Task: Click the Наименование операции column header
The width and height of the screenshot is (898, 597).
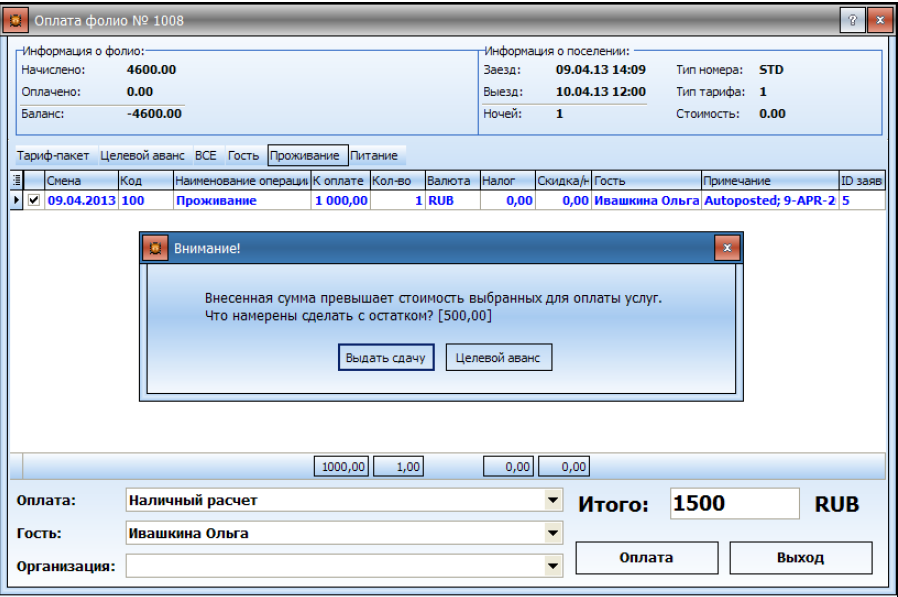Action: [242, 180]
